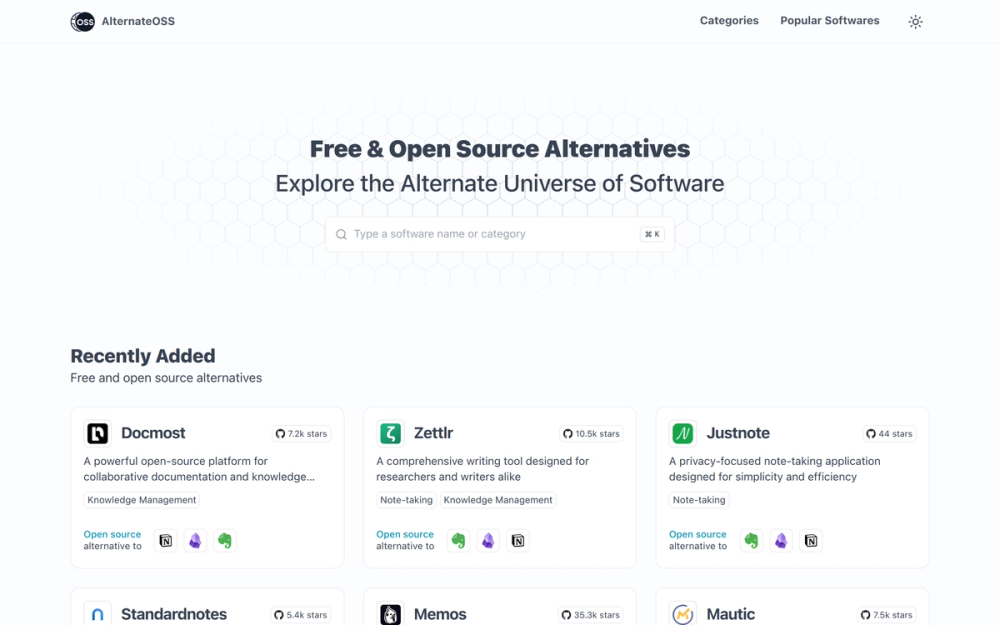Click the Obsidian icon on Justnote card

click(781, 541)
